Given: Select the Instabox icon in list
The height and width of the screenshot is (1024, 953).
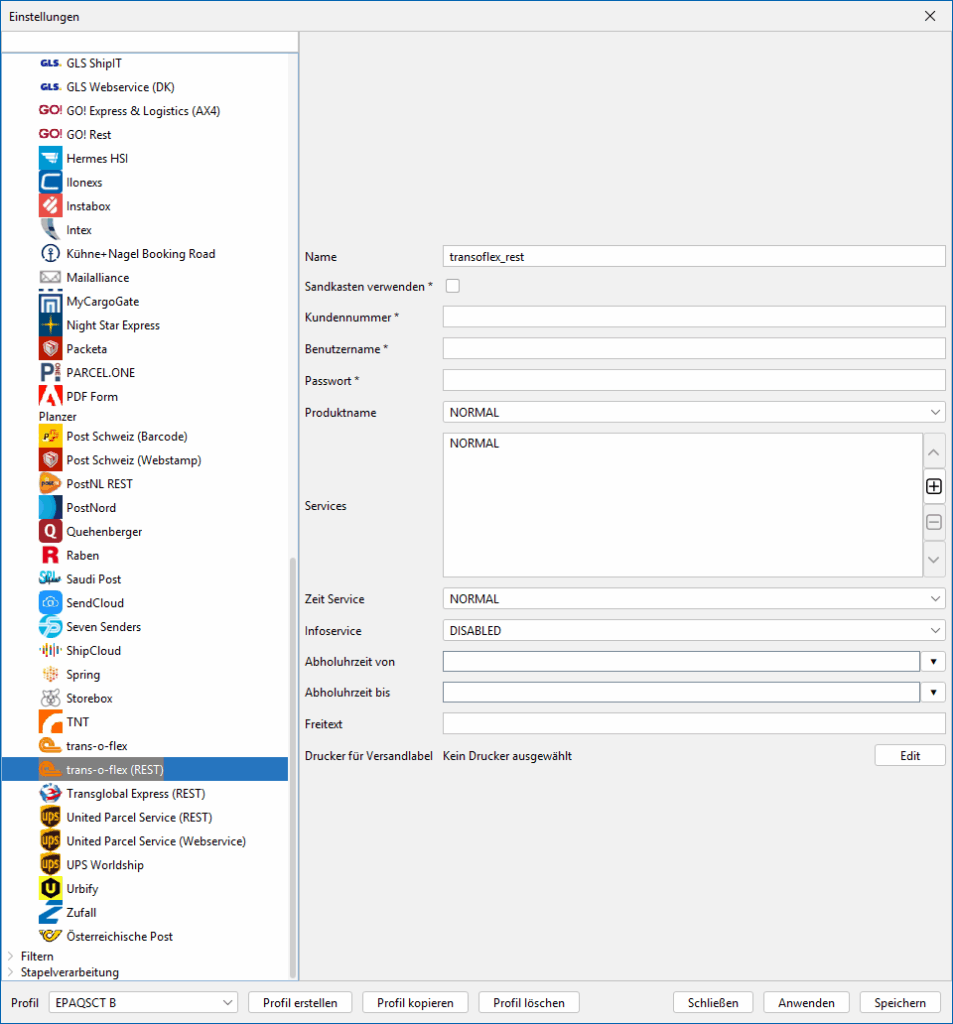Looking at the screenshot, I should pos(50,206).
